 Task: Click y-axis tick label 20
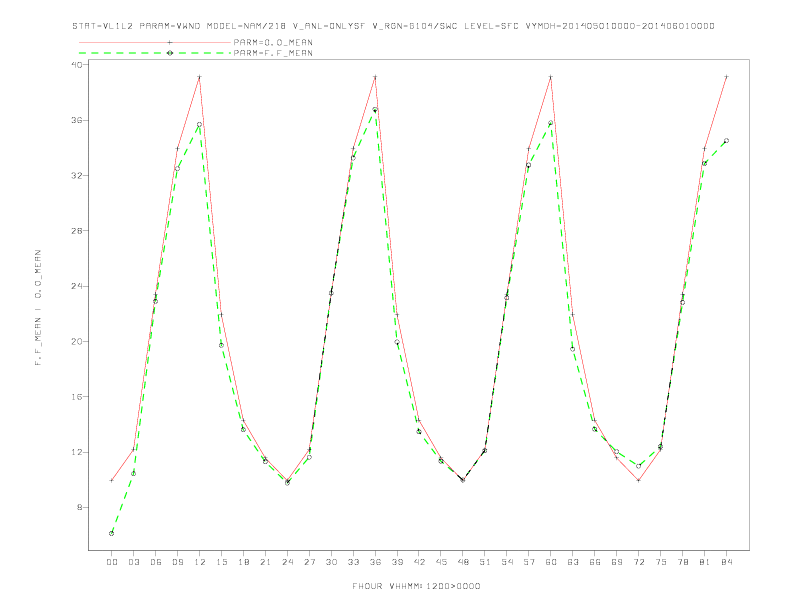tap(78, 341)
